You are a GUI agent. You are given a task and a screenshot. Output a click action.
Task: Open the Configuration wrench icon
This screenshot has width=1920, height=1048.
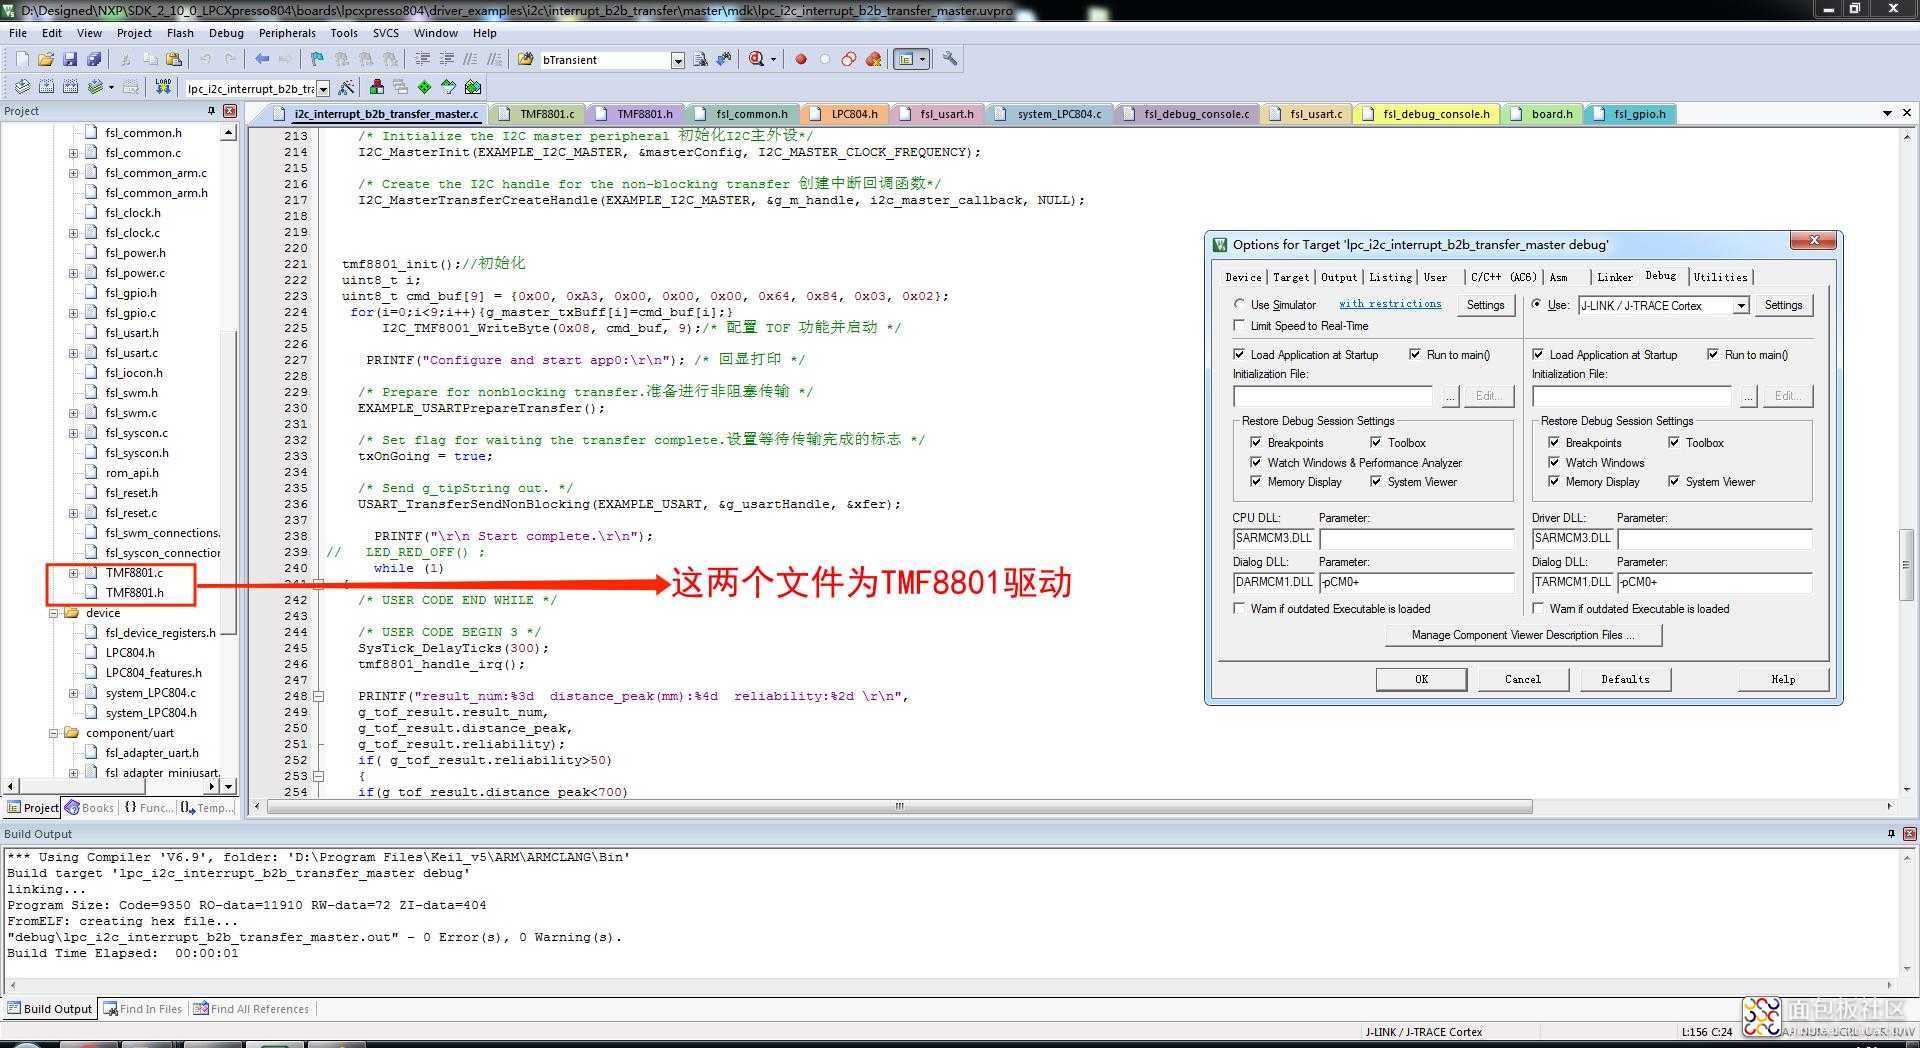950,60
